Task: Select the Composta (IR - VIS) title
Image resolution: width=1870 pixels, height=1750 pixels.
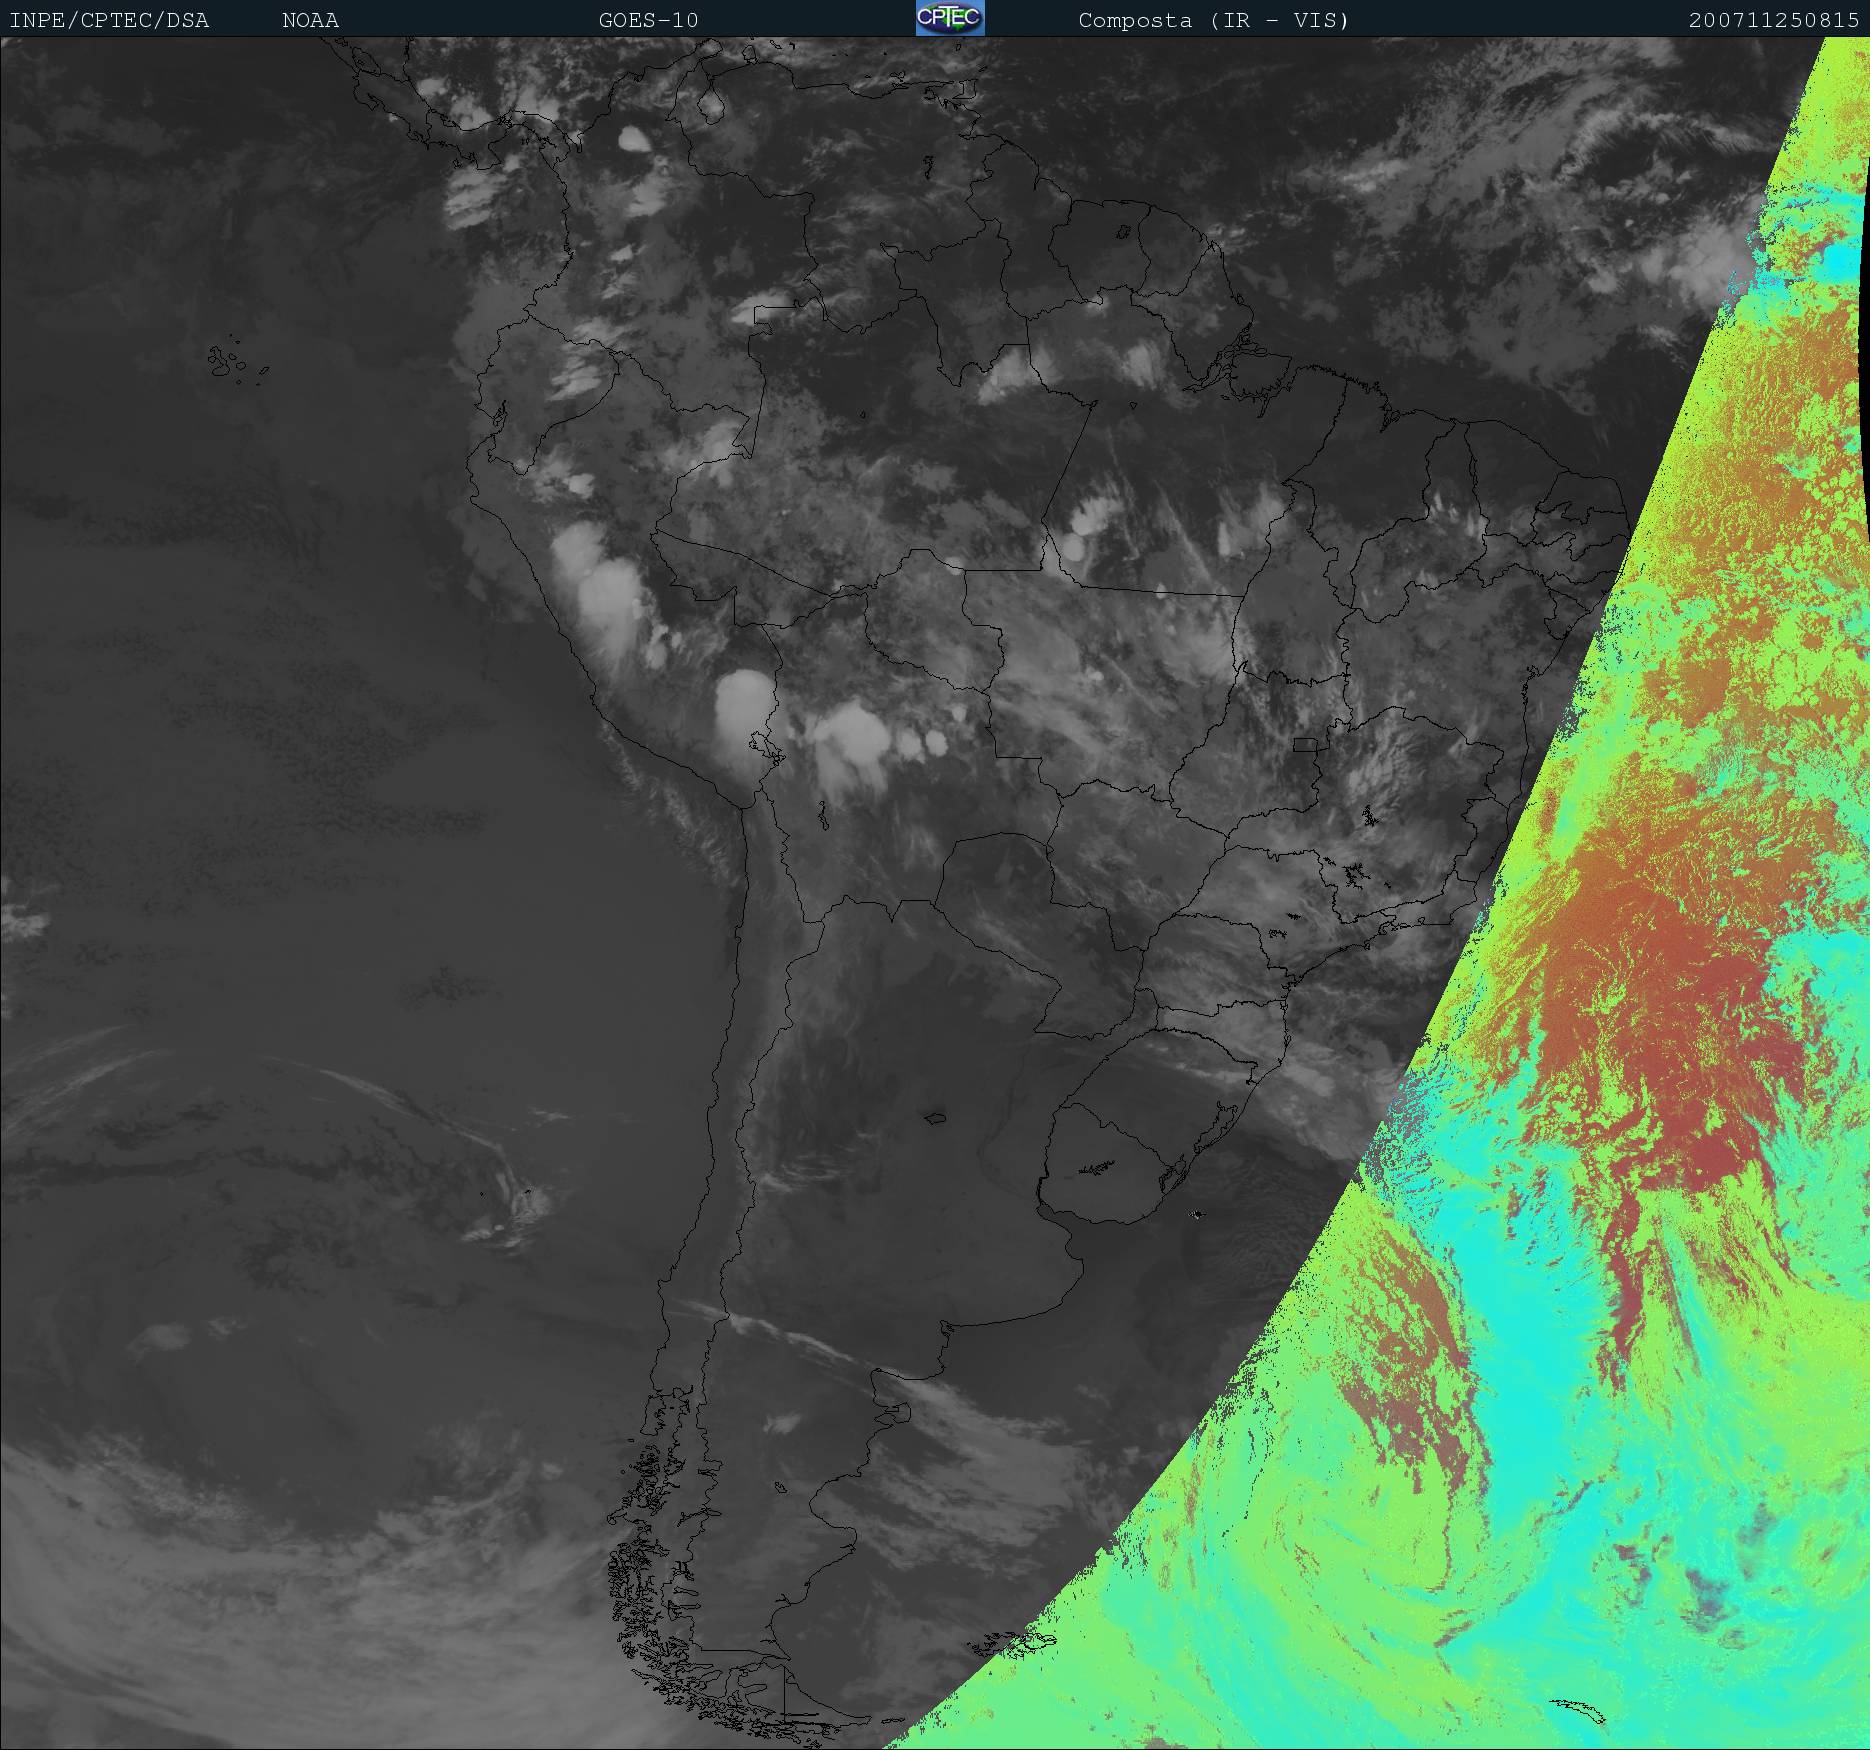Action: (x=1214, y=20)
